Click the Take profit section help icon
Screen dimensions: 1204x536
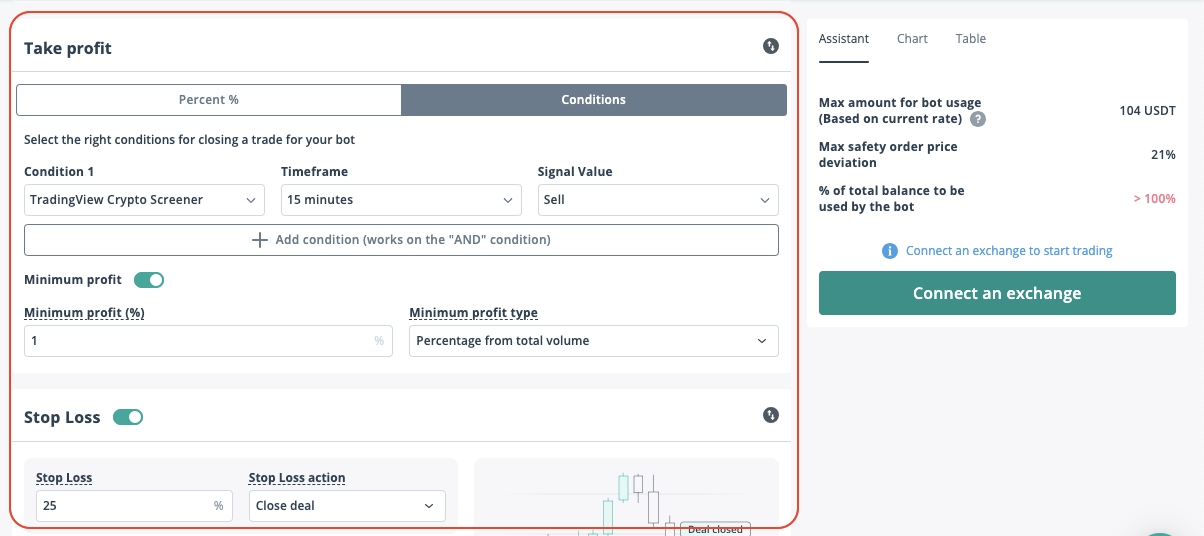coord(770,46)
